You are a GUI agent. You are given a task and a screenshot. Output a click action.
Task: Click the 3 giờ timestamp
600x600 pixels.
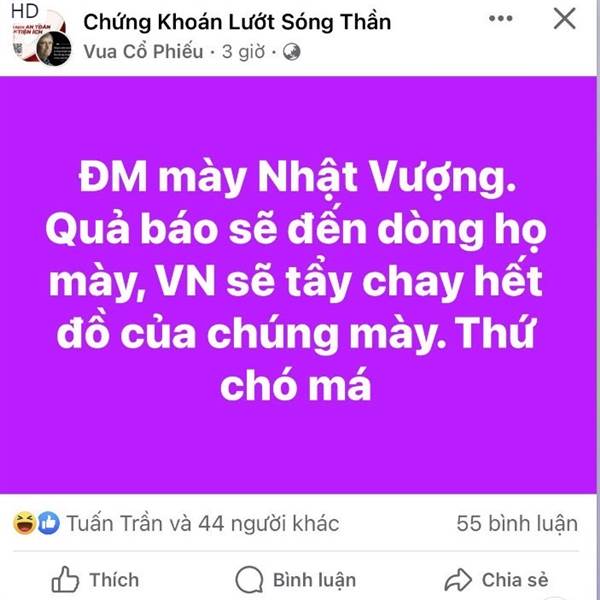point(243,52)
